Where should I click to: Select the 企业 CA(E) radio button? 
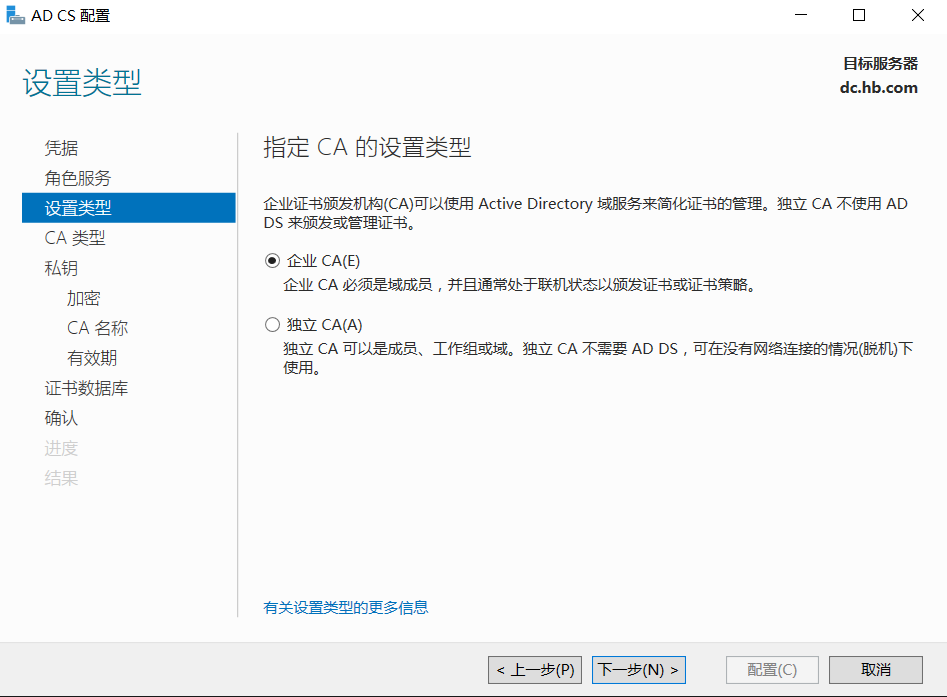pyautogui.click(x=272, y=260)
